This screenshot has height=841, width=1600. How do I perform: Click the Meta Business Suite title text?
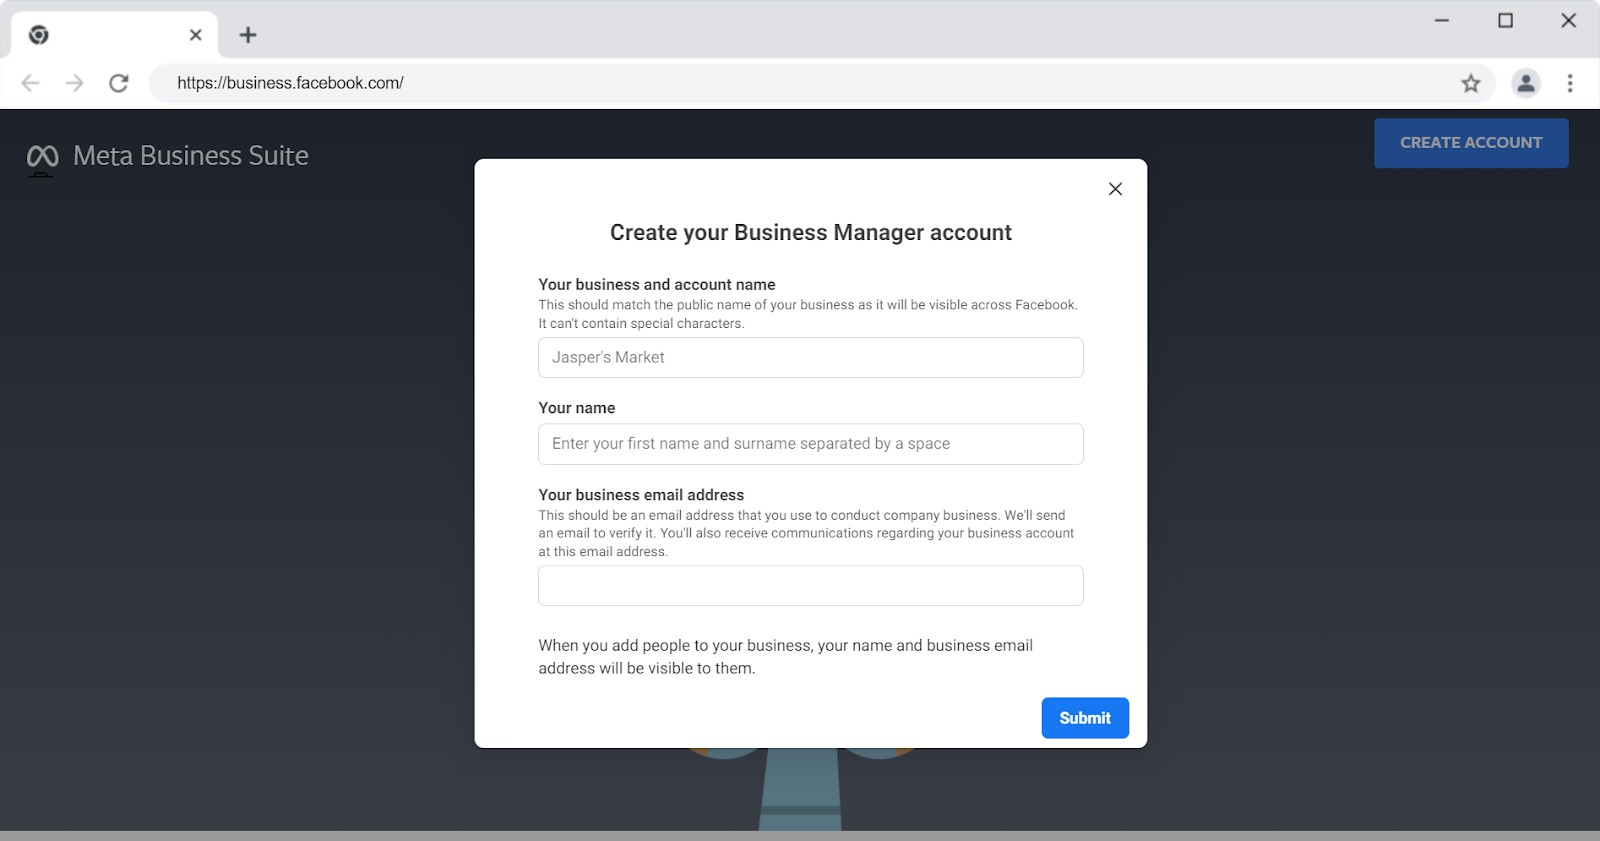pos(191,156)
